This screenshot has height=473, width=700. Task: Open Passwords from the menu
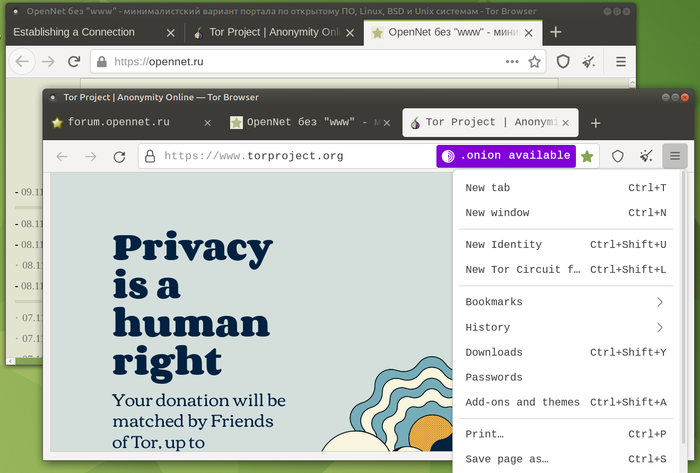(x=566, y=378)
